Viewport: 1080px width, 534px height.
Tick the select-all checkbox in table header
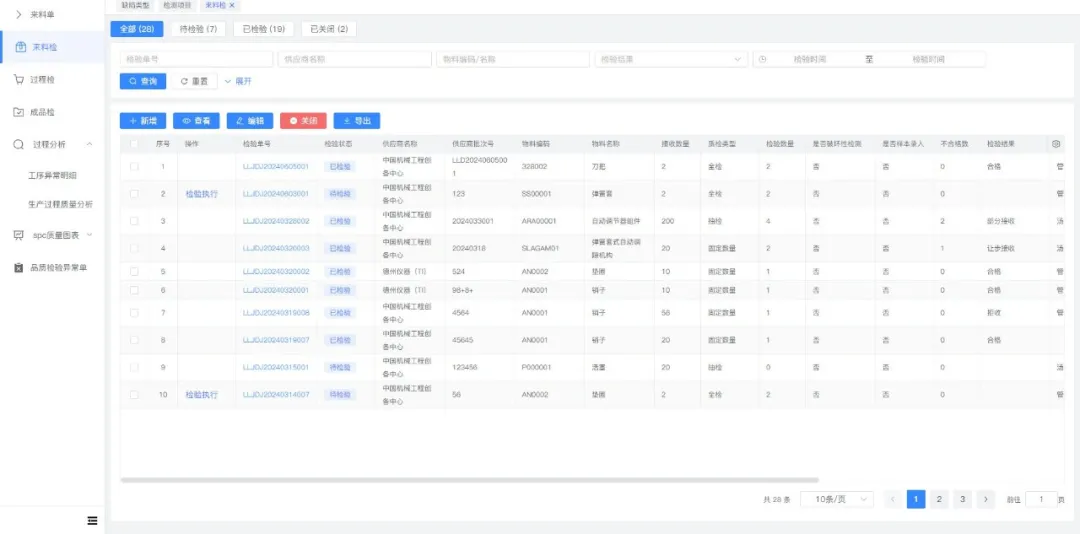coord(135,144)
